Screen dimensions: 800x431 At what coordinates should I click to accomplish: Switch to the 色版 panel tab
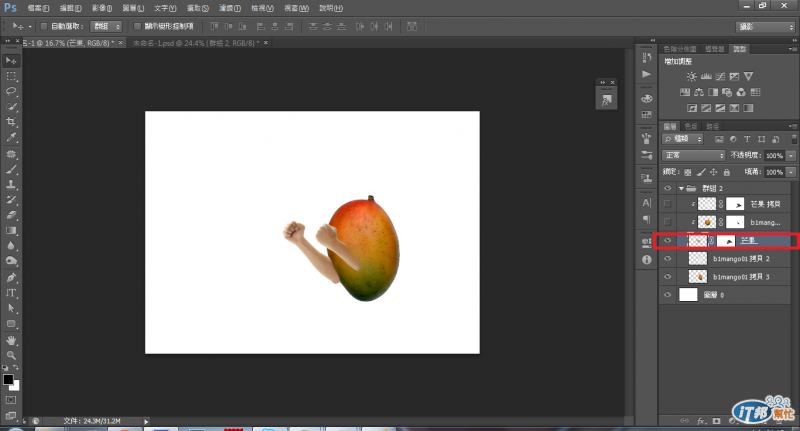pyautogui.click(x=691, y=126)
